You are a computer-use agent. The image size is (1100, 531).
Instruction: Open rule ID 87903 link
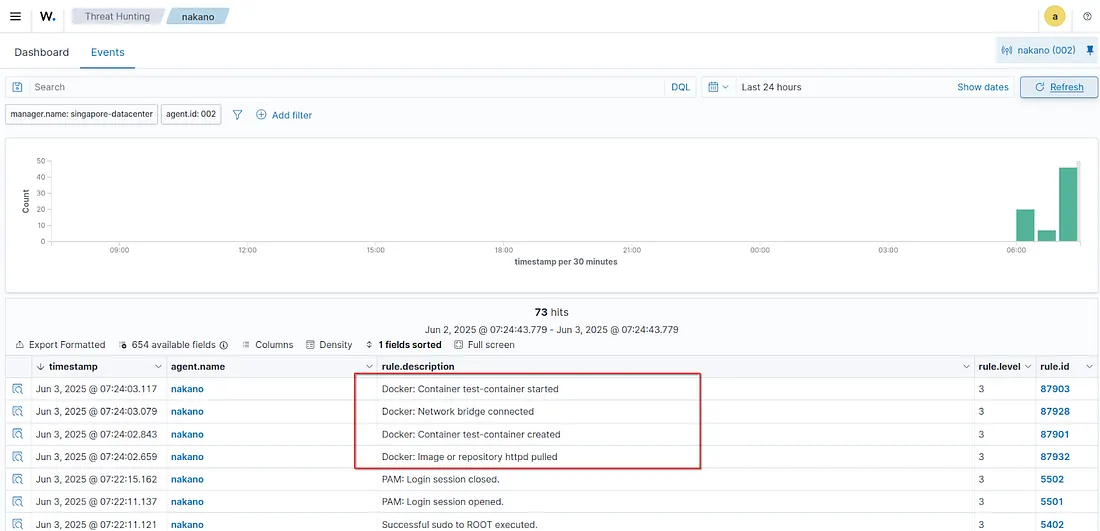pos(1054,388)
